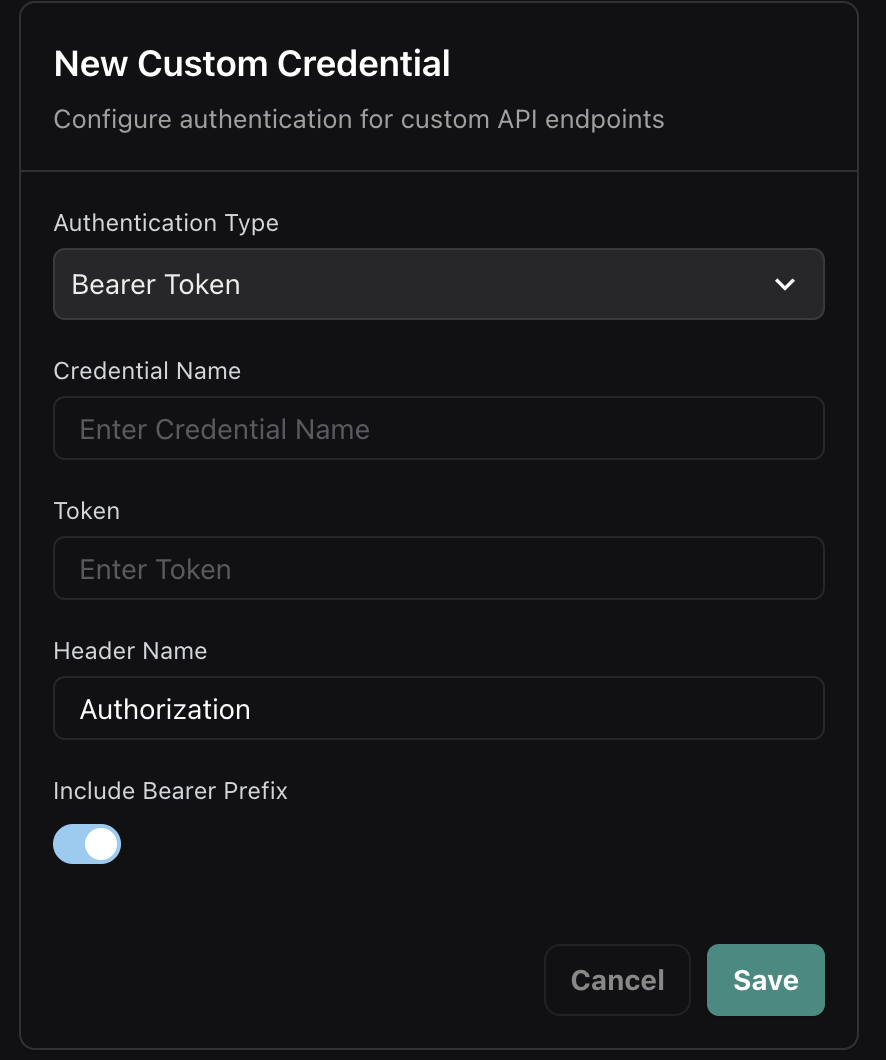Click the Enter Token input field
Screen dimensions: 886x1060
pyautogui.click(x=438, y=568)
